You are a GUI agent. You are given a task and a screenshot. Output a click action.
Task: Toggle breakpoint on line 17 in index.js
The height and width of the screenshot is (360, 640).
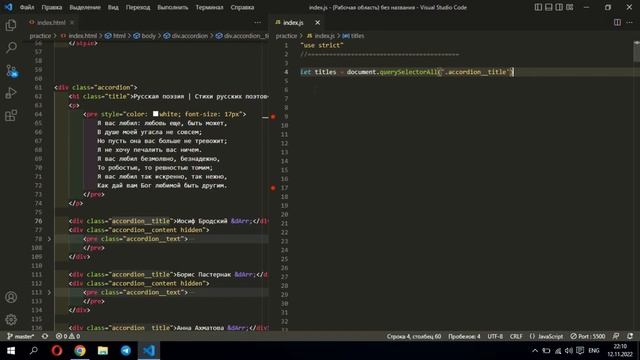(273, 188)
